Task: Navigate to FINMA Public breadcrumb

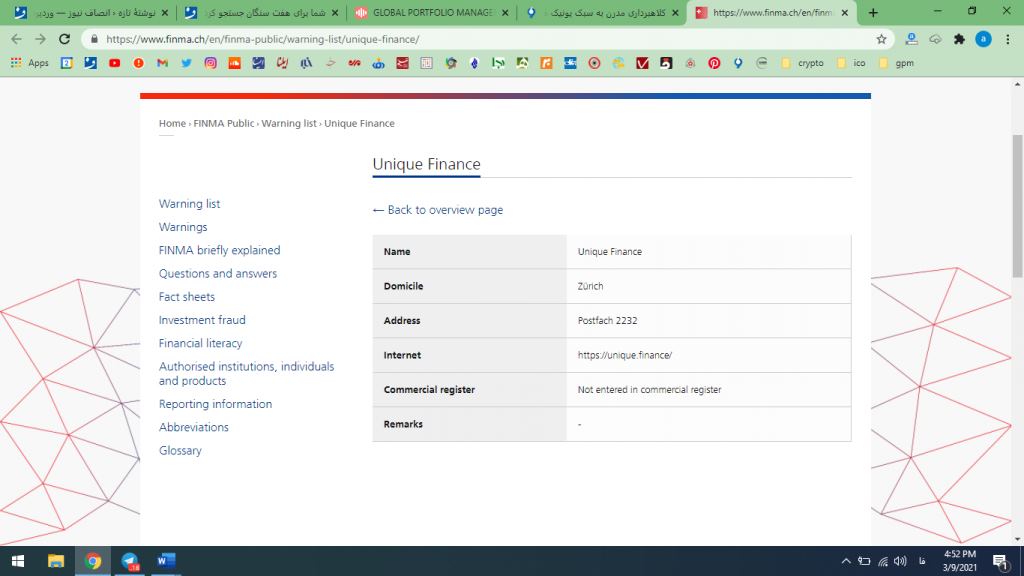Action: tap(224, 124)
